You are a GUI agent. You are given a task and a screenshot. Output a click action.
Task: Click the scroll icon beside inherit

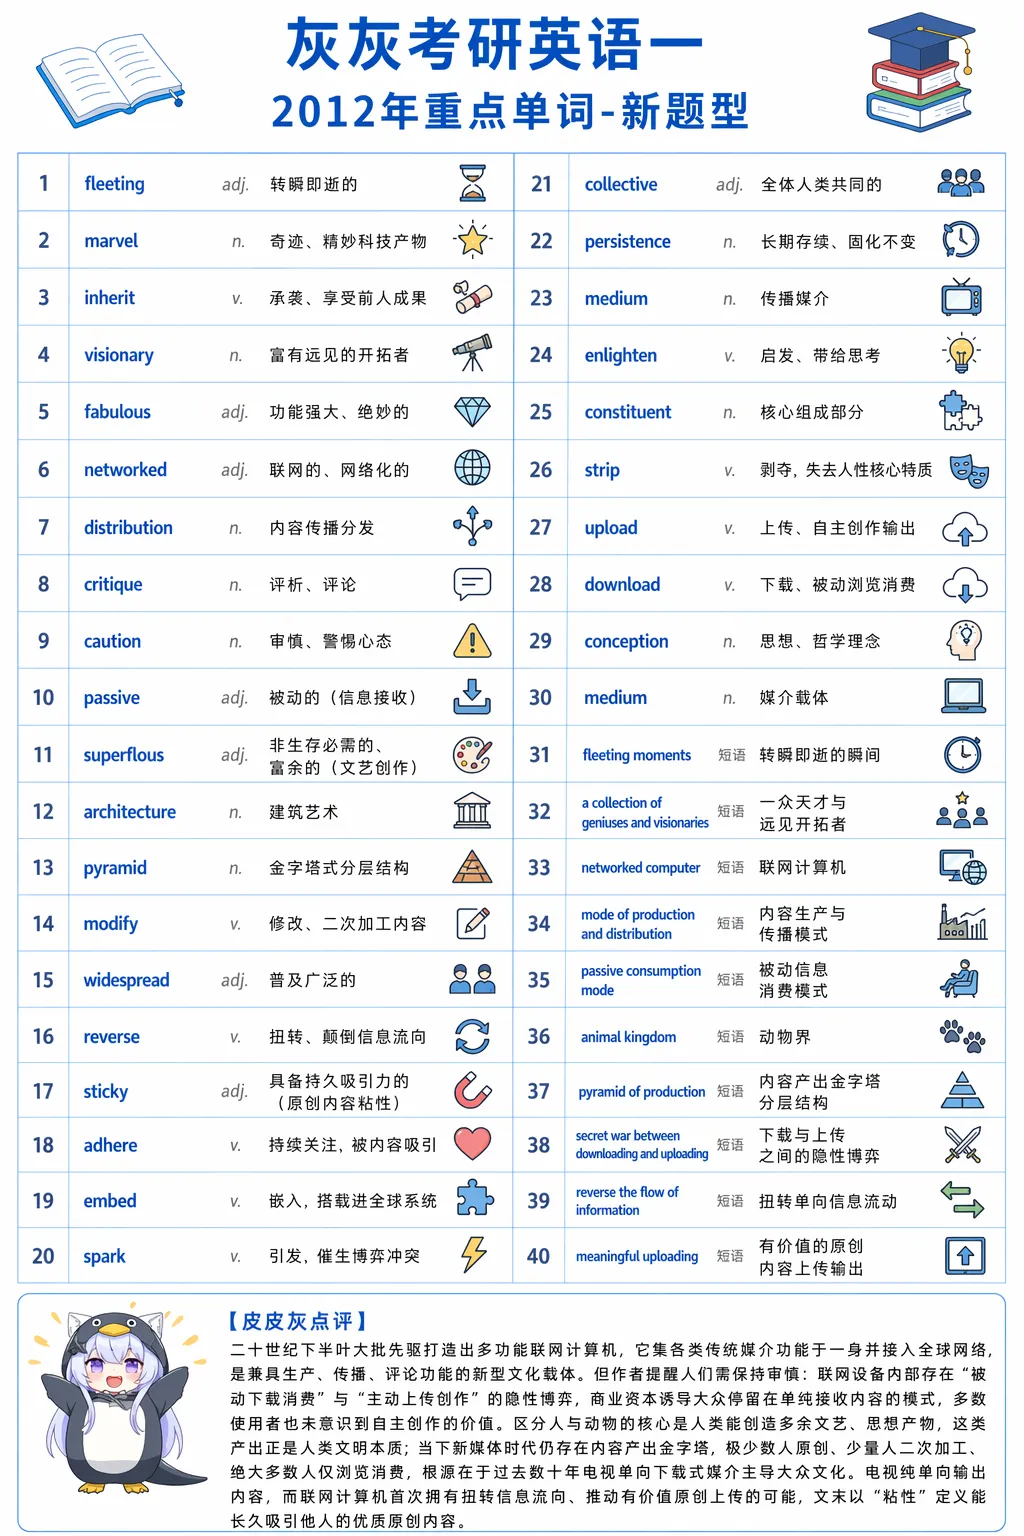pos(472,297)
